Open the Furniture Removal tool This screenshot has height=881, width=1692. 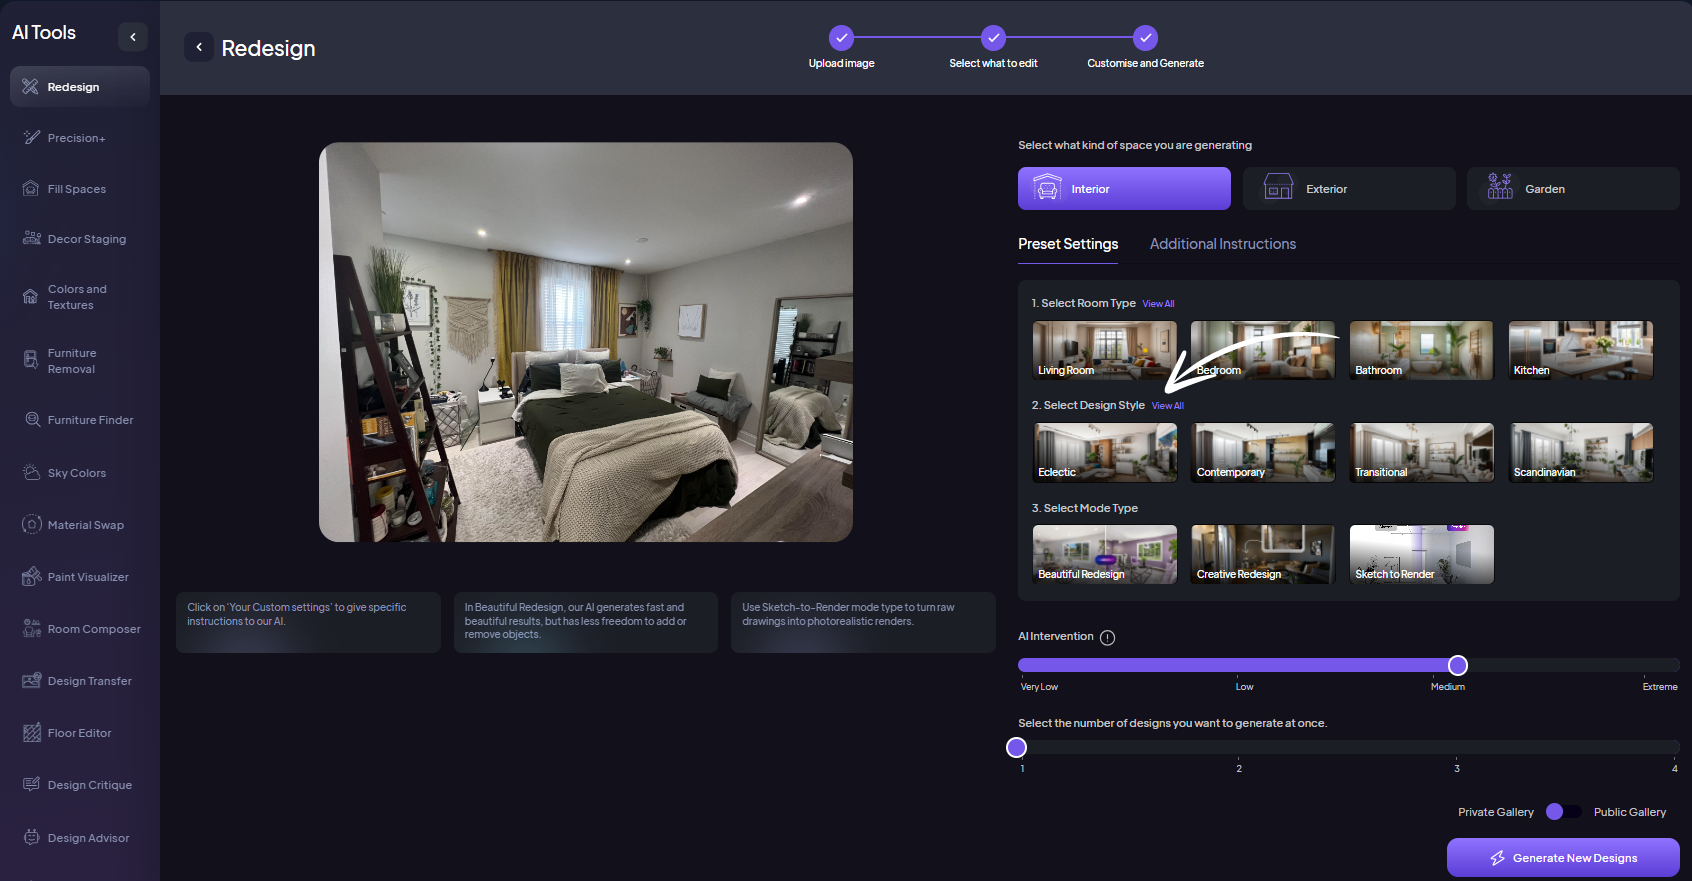72,361
